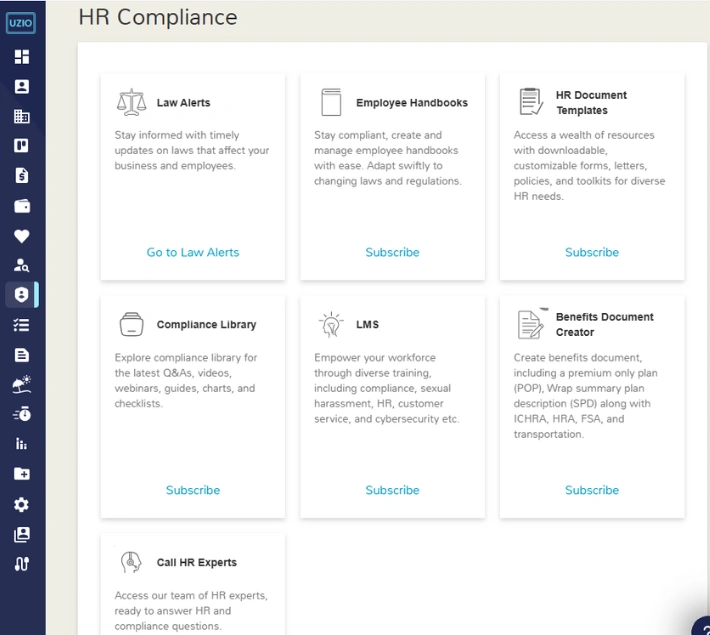This screenshot has width=710, height=635.
Task: Select the HR Compliance shield icon
Action: (21, 295)
